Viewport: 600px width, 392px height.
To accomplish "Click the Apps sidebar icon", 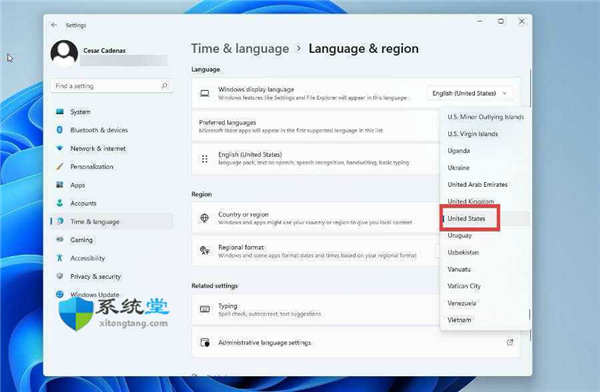I will pos(60,185).
